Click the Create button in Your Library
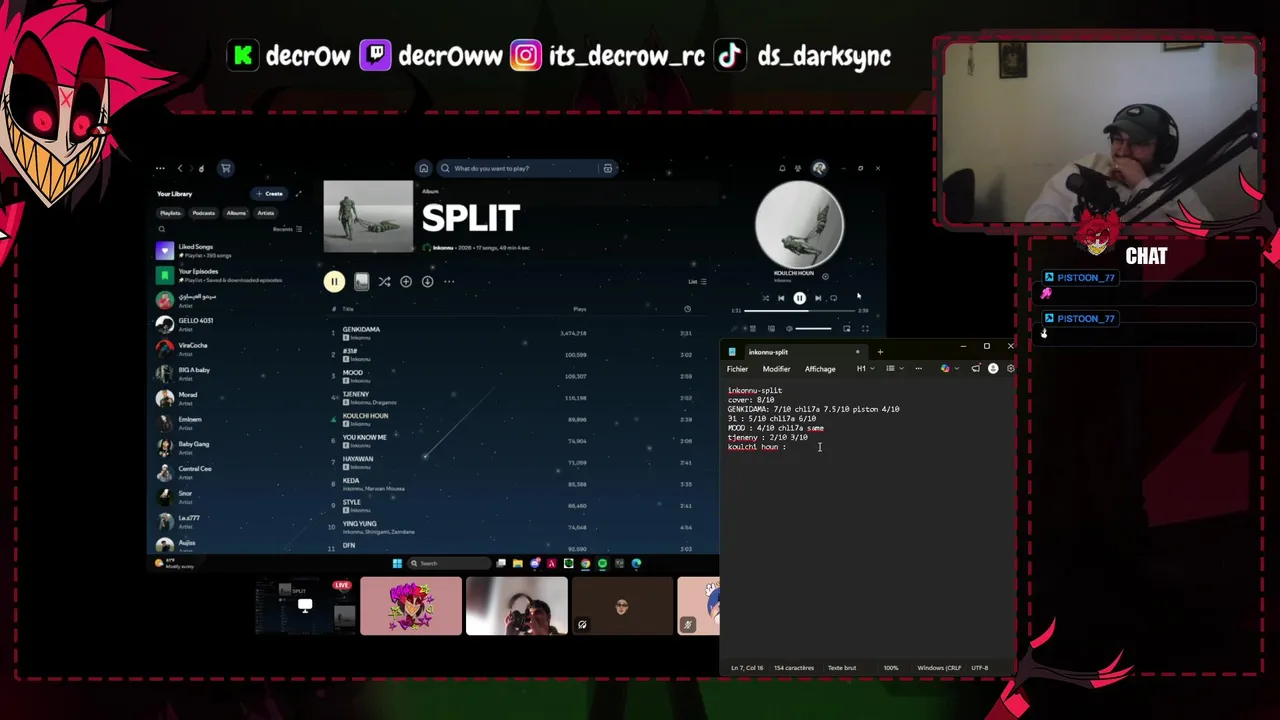Screen dimensions: 1280x720 click(269, 194)
